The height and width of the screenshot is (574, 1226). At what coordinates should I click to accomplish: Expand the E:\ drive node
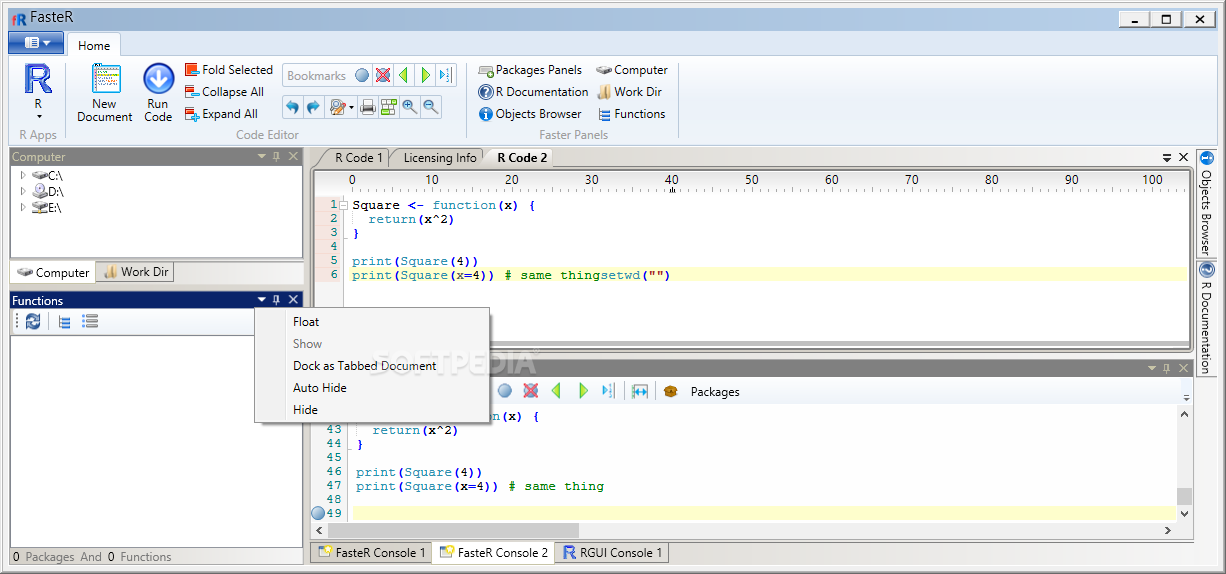tap(24, 208)
